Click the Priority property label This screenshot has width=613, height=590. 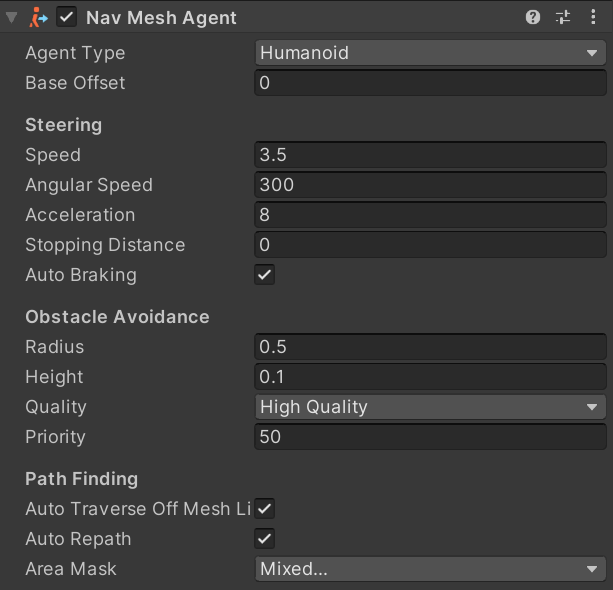click(x=56, y=437)
